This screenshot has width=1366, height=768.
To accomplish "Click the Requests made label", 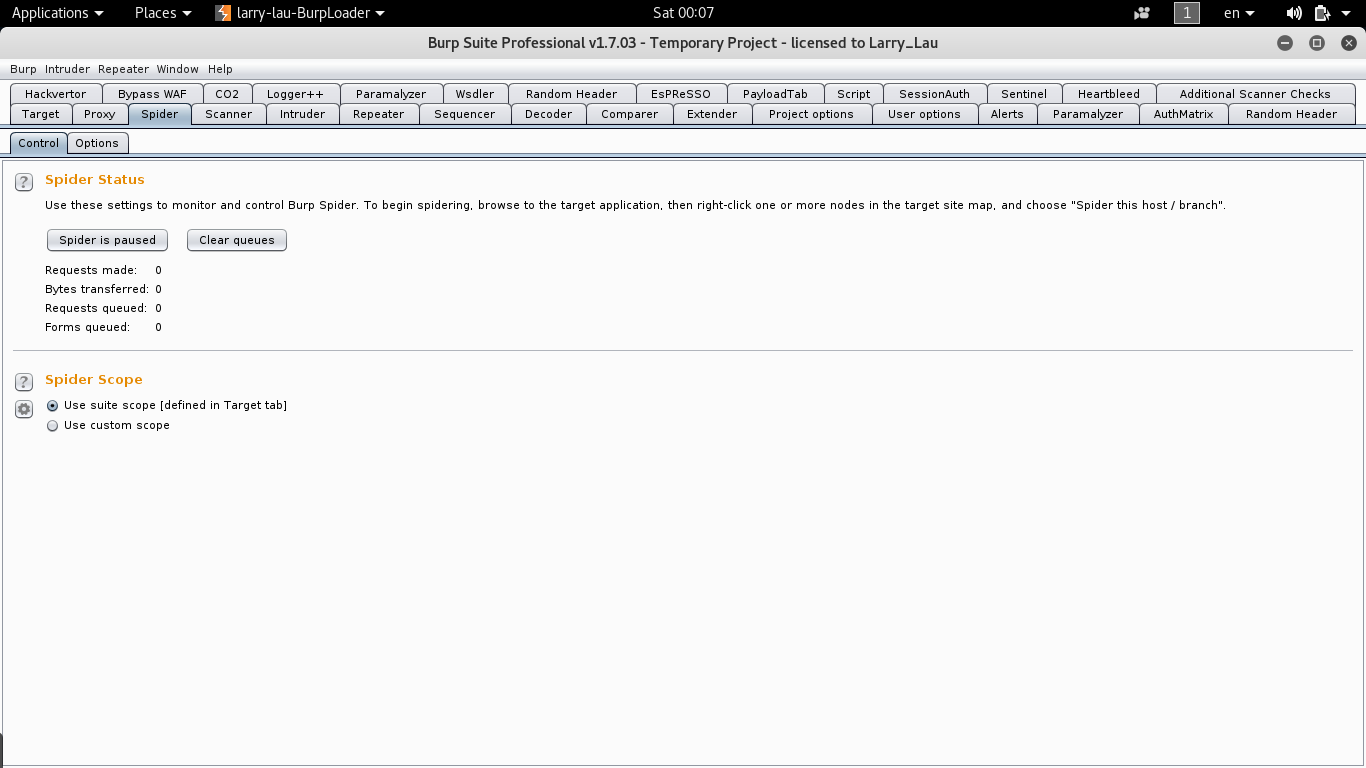I will tap(91, 270).
